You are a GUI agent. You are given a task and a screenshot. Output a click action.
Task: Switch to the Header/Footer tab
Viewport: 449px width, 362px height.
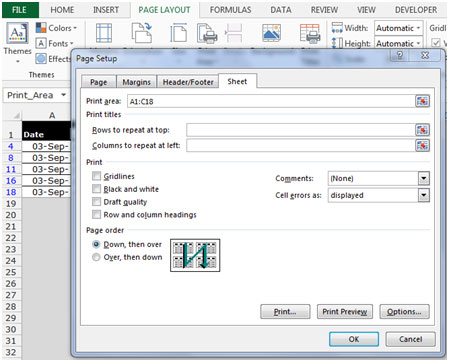pyautogui.click(x=188, y=82)
